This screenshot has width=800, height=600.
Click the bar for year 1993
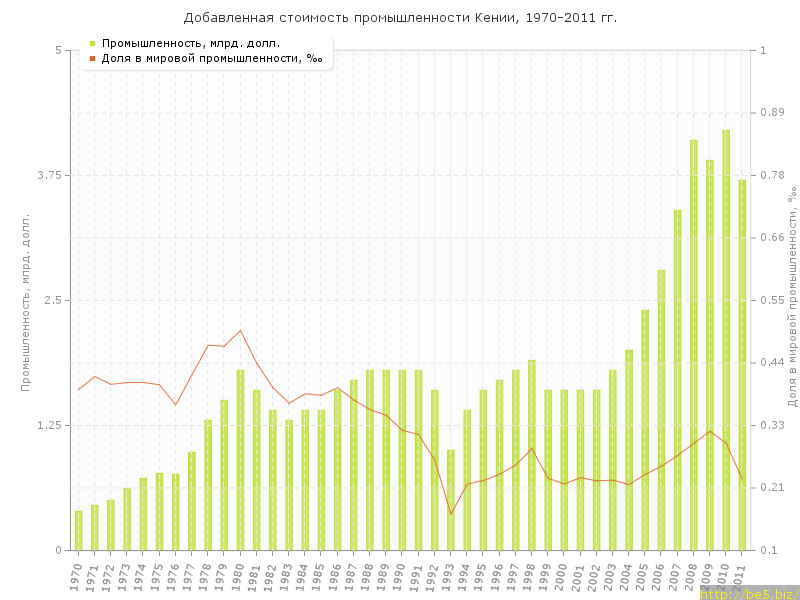tap(450, 500)
